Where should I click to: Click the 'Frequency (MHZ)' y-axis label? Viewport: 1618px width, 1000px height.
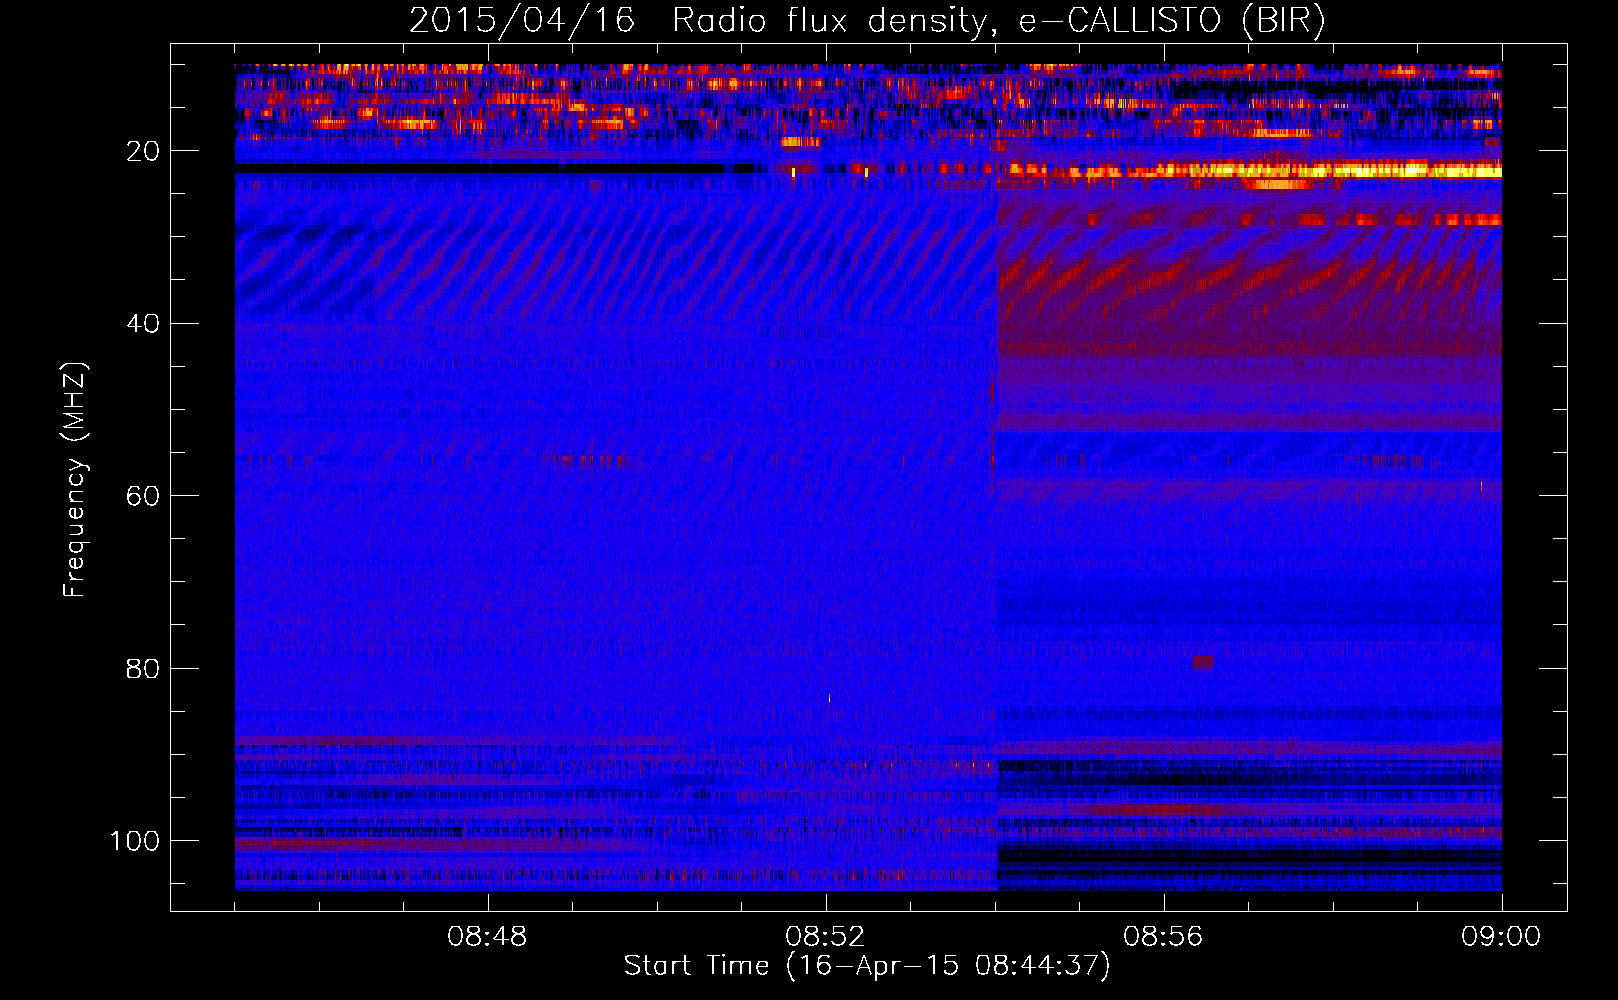(75, 480)
